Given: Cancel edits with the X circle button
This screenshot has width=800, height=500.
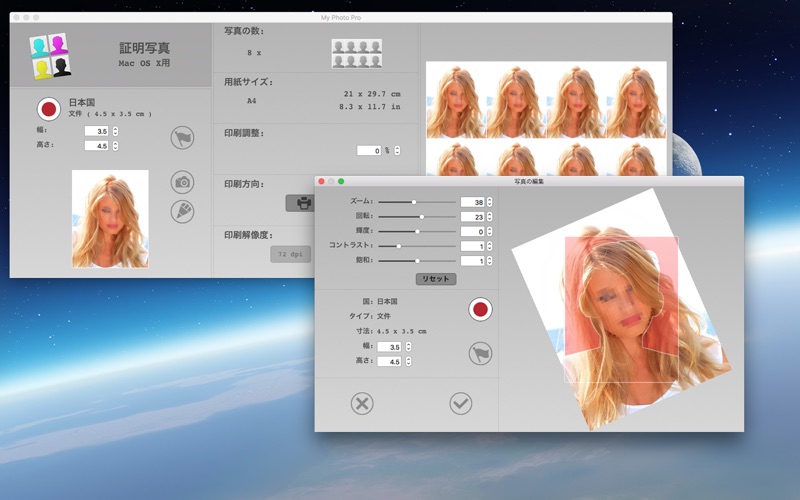Looking at the screenshot, I should (x=362, y=403).
